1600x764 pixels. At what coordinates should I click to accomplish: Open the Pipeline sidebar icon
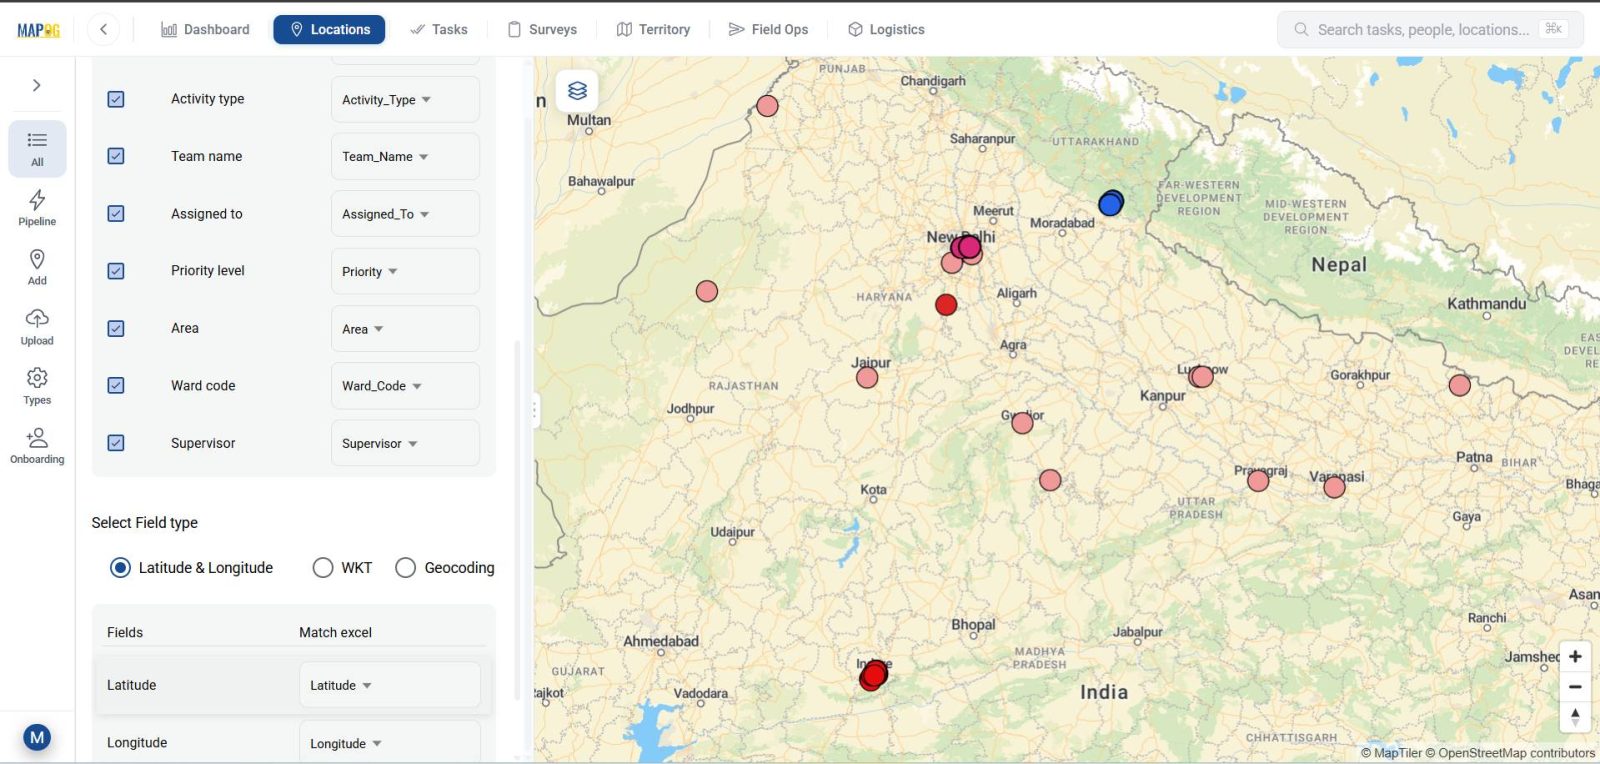(37, 208)
